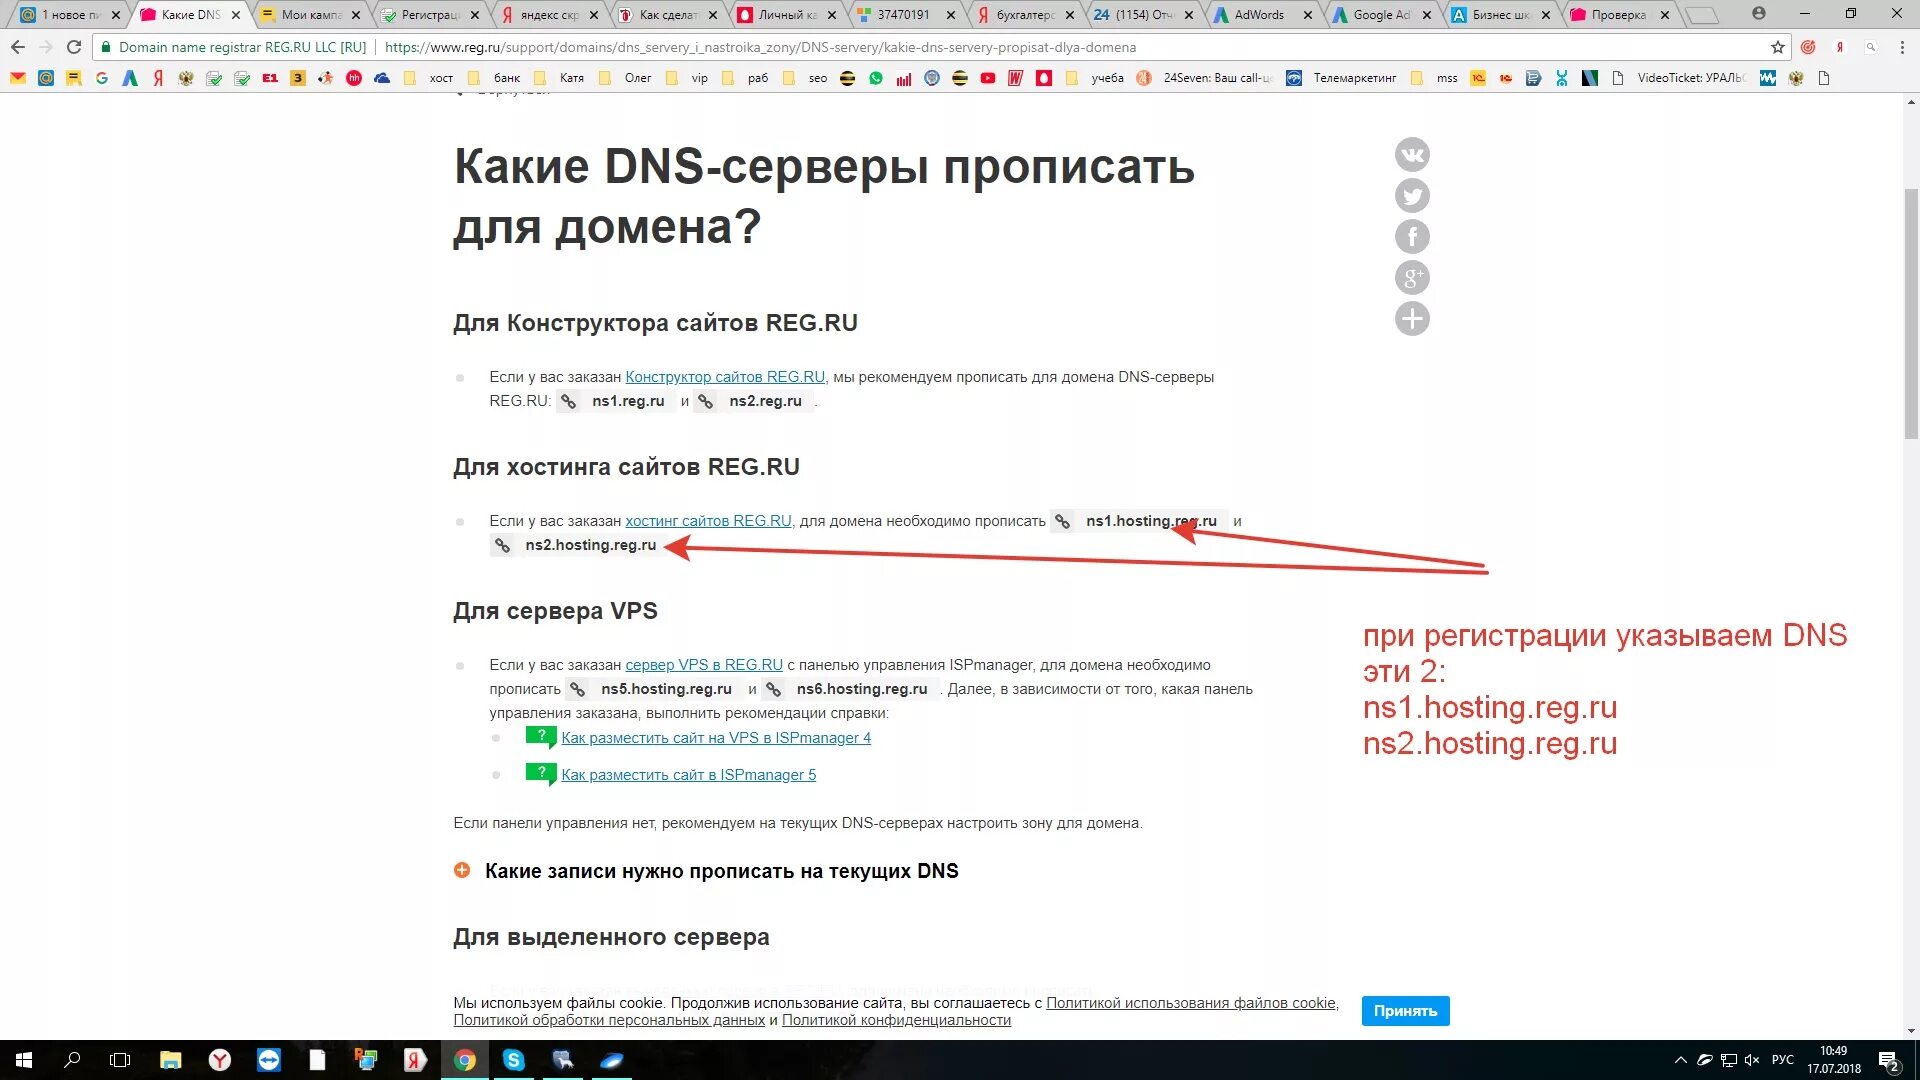
Task: Open taskbar search magnifier
Action: click(x=72, y=1060)
